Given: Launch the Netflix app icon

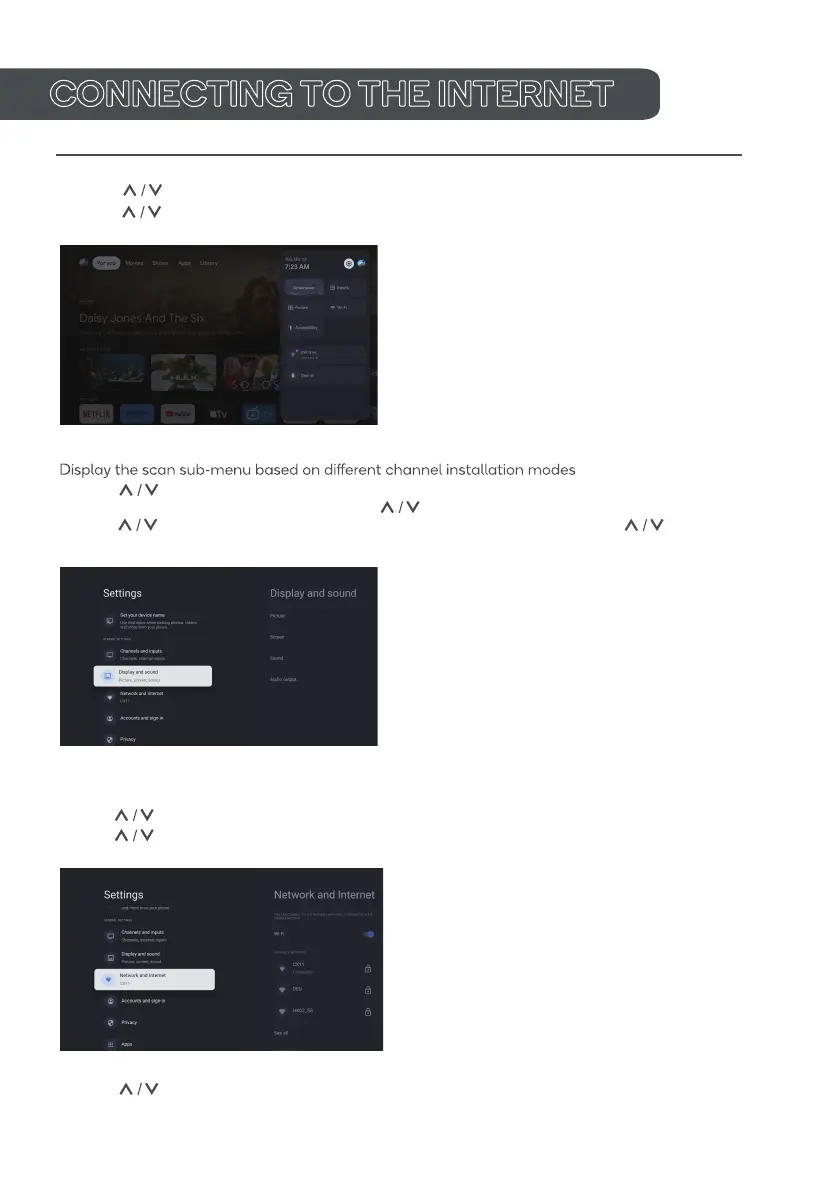Looking at the screenshot, I should click(x=96, y=414).
